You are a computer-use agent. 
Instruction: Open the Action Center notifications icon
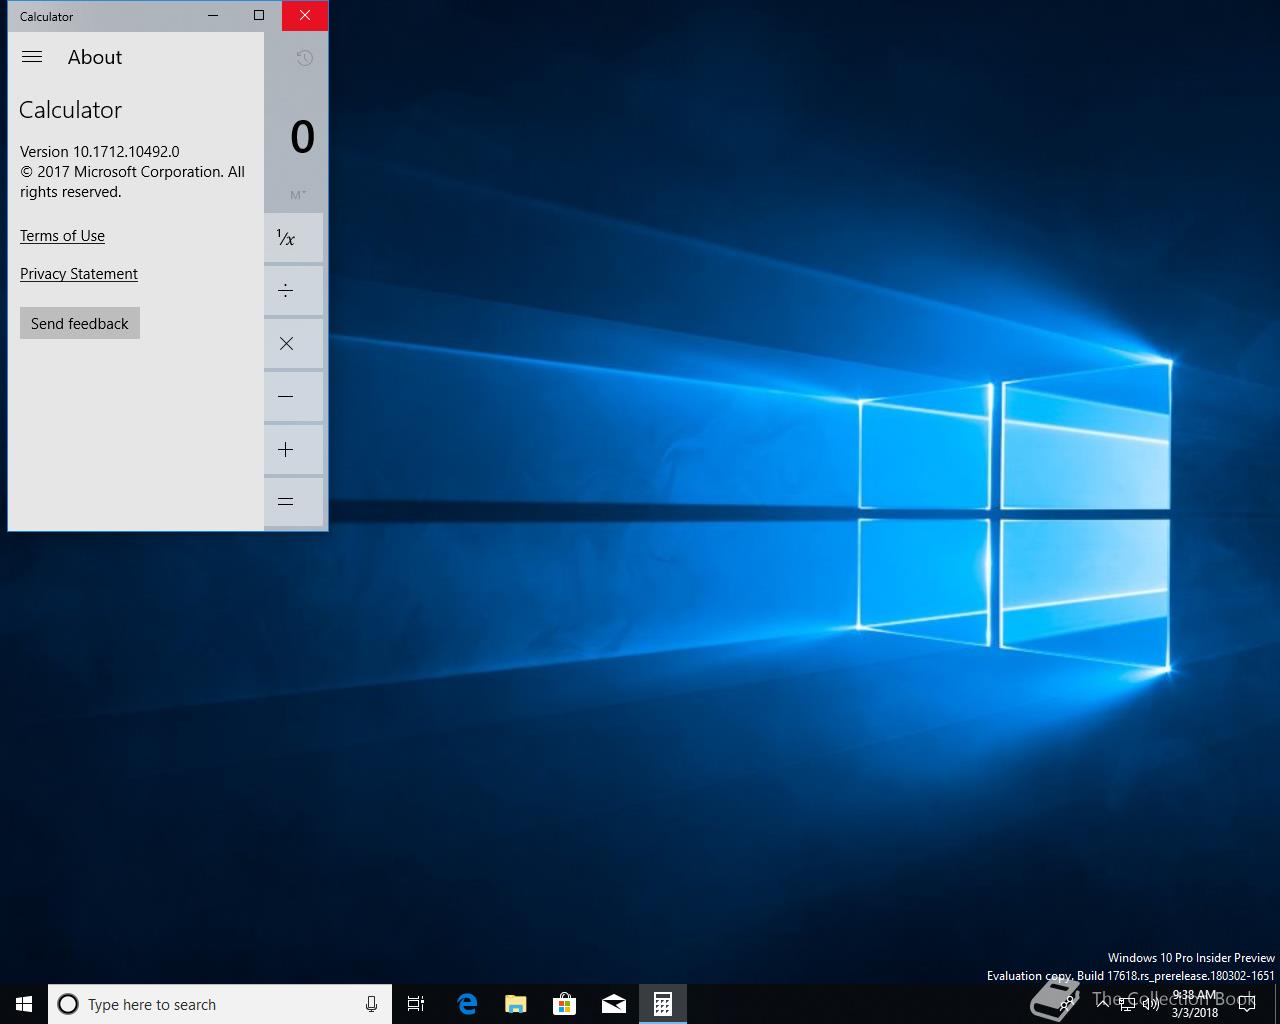pyautogui.click(x=1246, y=1004)
